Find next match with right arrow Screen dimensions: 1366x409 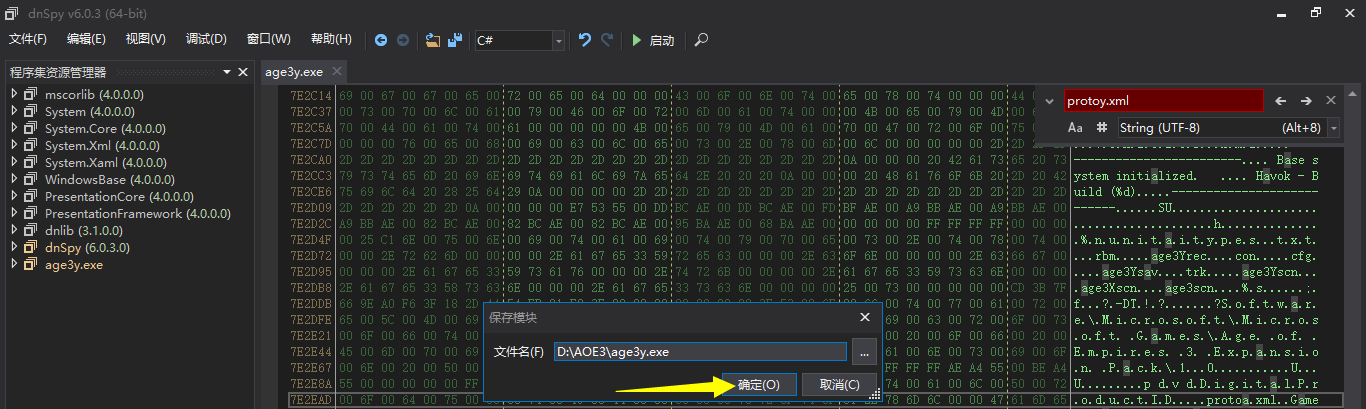1306,101
